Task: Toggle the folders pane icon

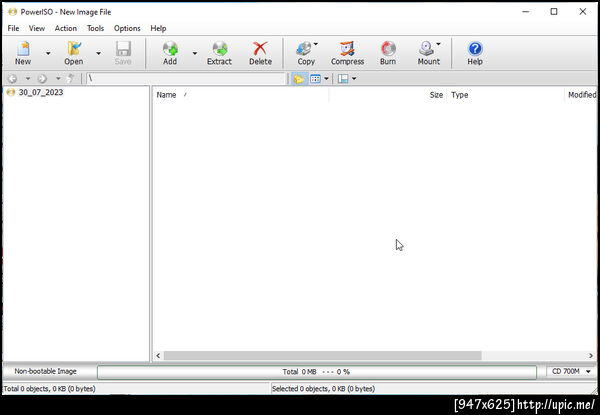Action: pos(299,79)
